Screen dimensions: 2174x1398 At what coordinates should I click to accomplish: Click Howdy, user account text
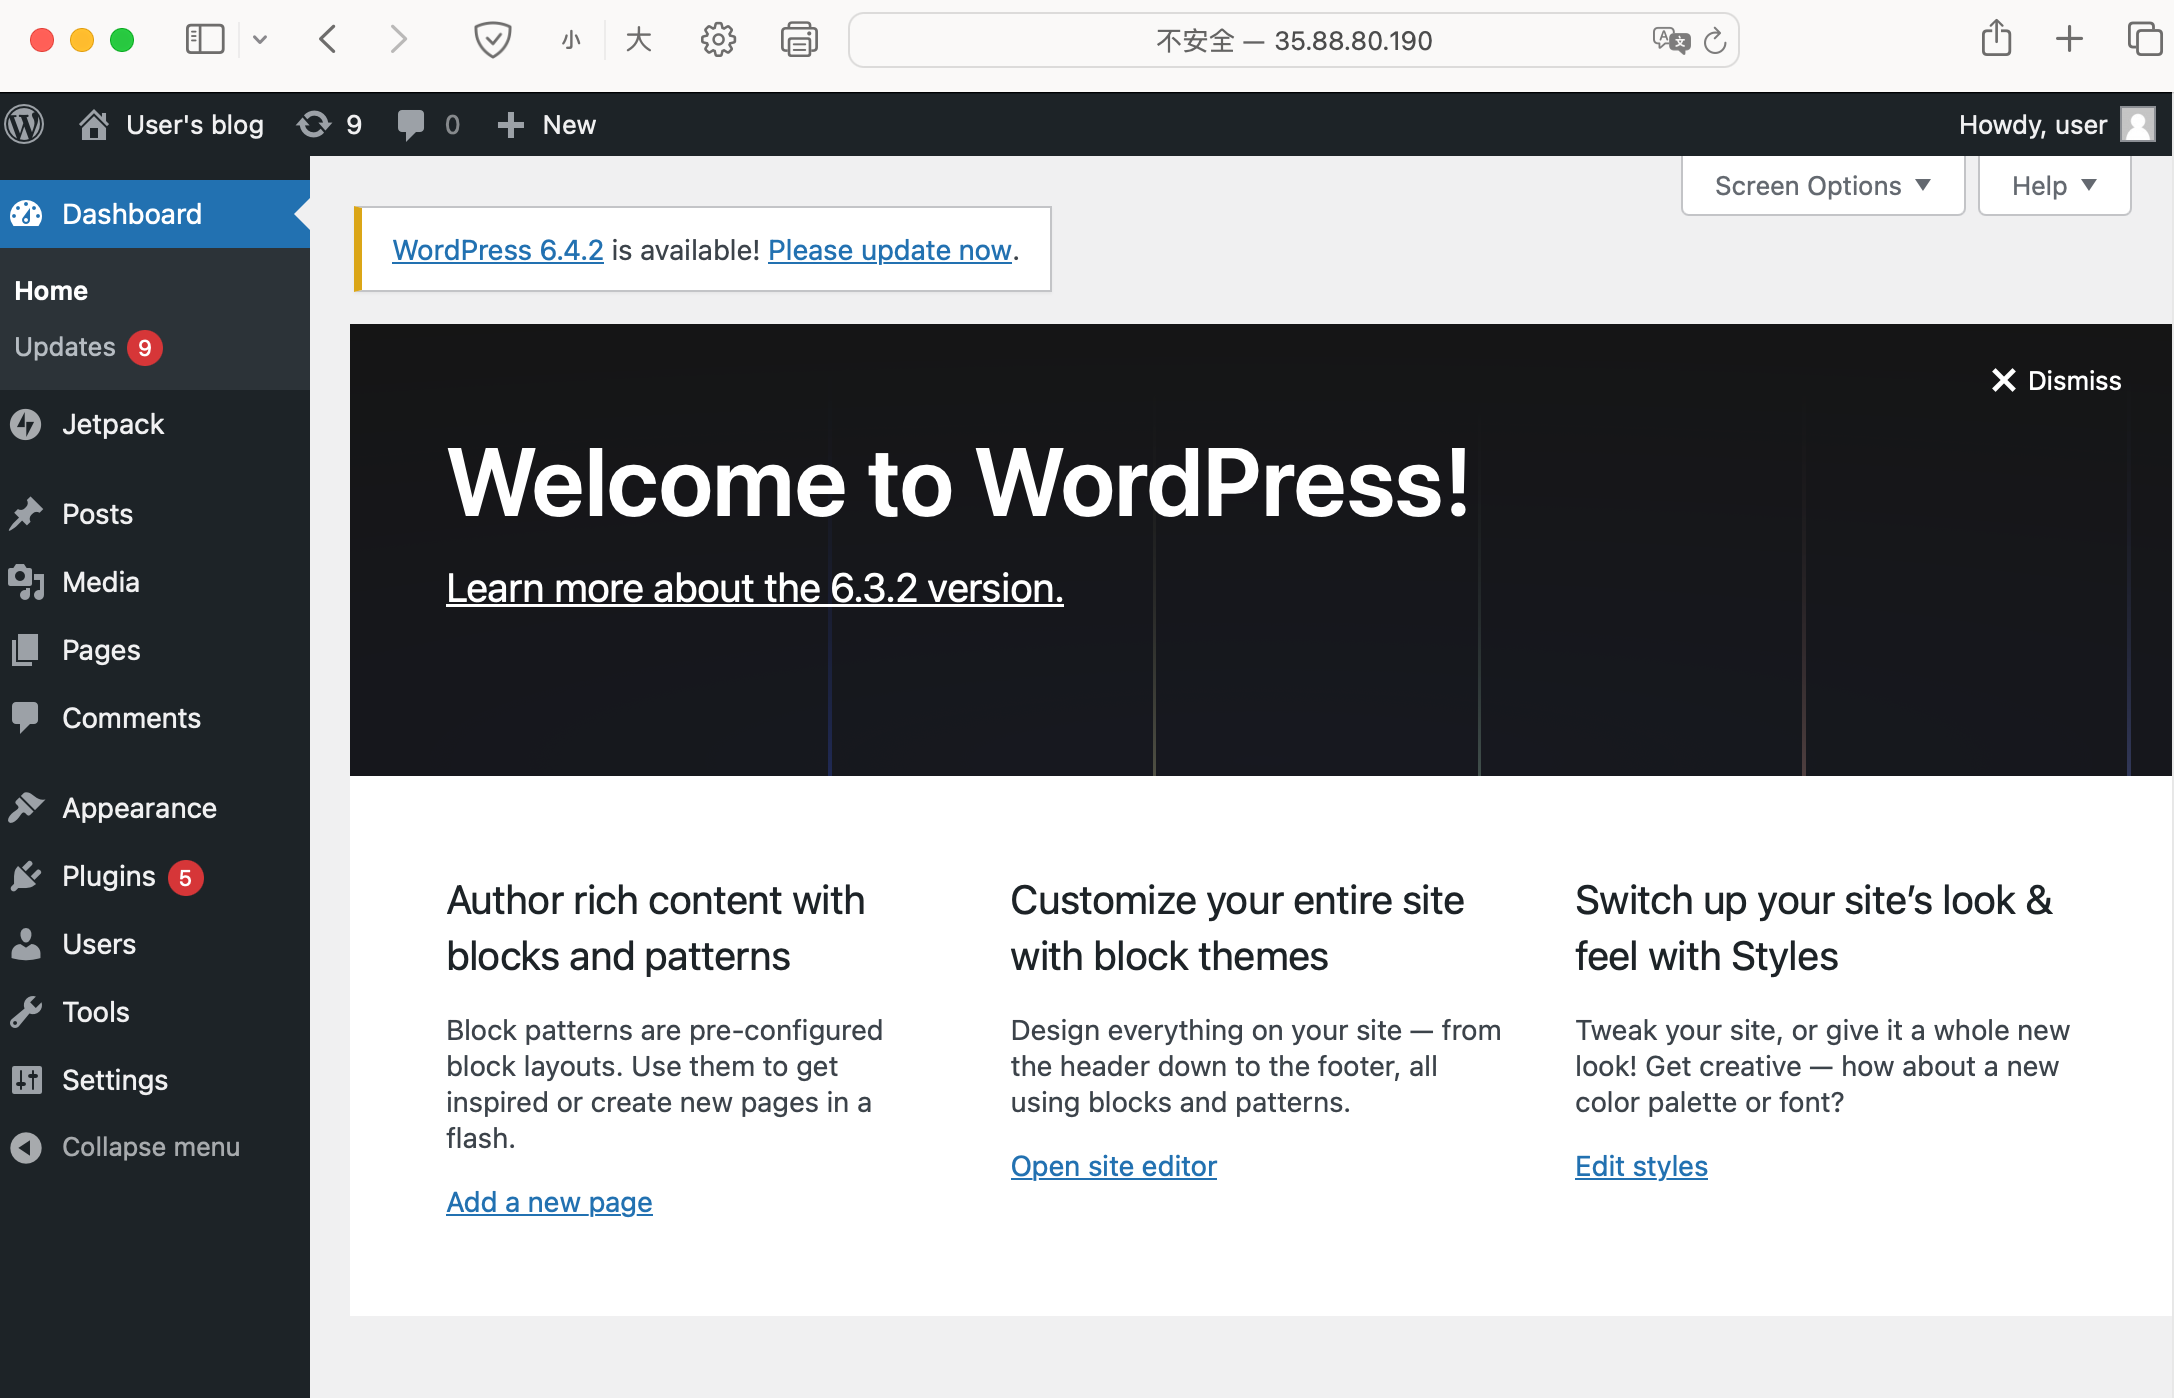2033,125
